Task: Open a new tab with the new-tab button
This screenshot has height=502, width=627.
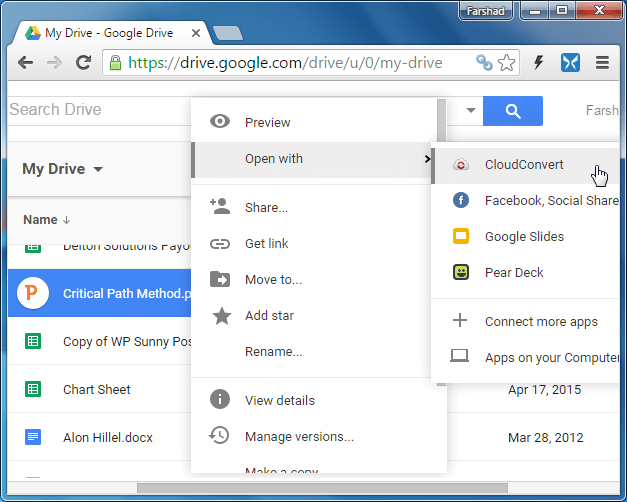Action: pyautogui.click(x=228, y=33)
